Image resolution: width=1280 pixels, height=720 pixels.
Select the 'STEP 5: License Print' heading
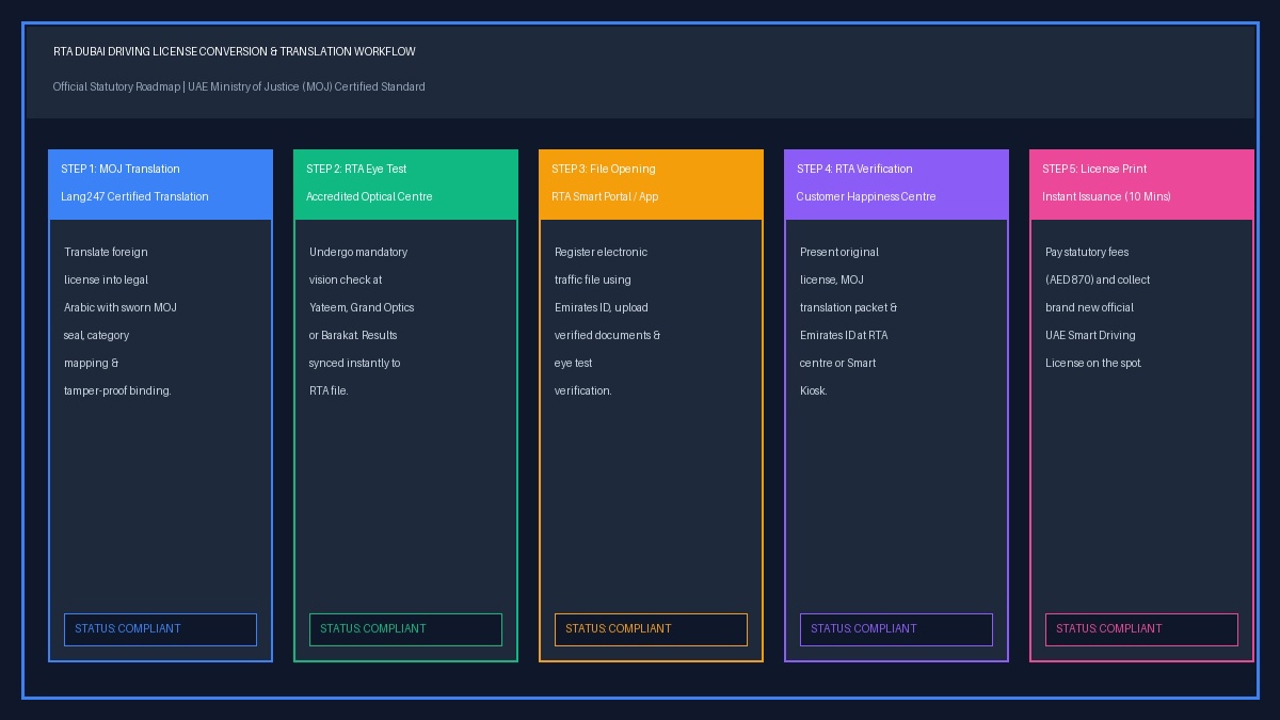point(1094,169)
